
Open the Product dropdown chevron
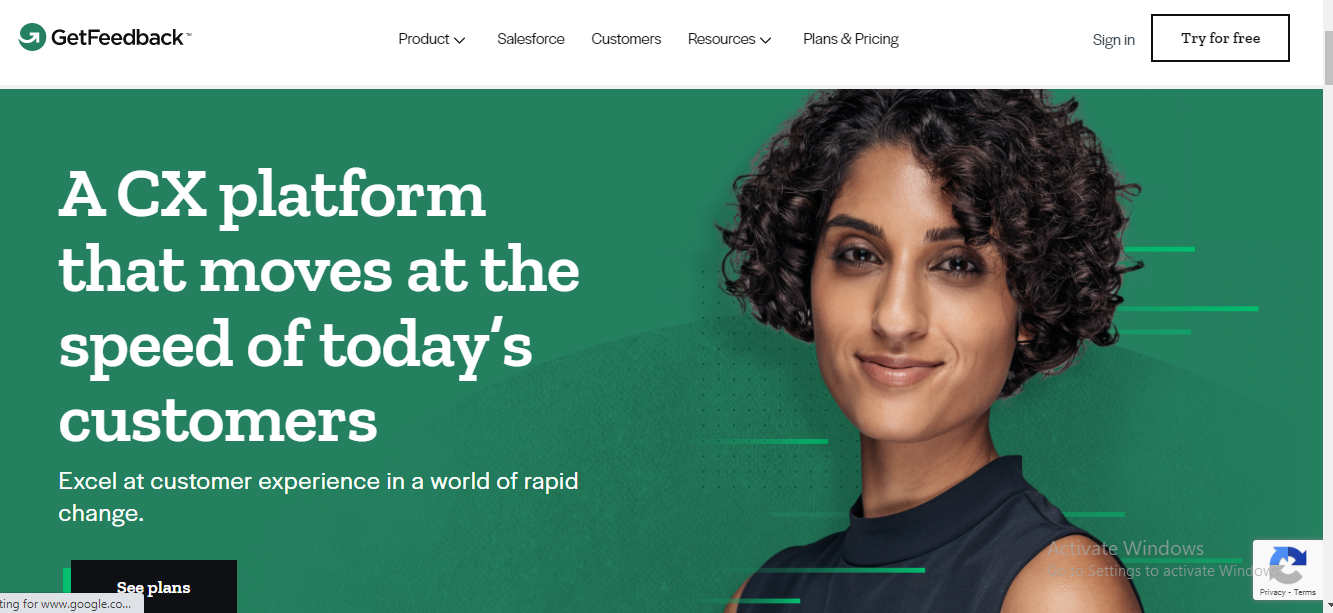click(460, 40)
